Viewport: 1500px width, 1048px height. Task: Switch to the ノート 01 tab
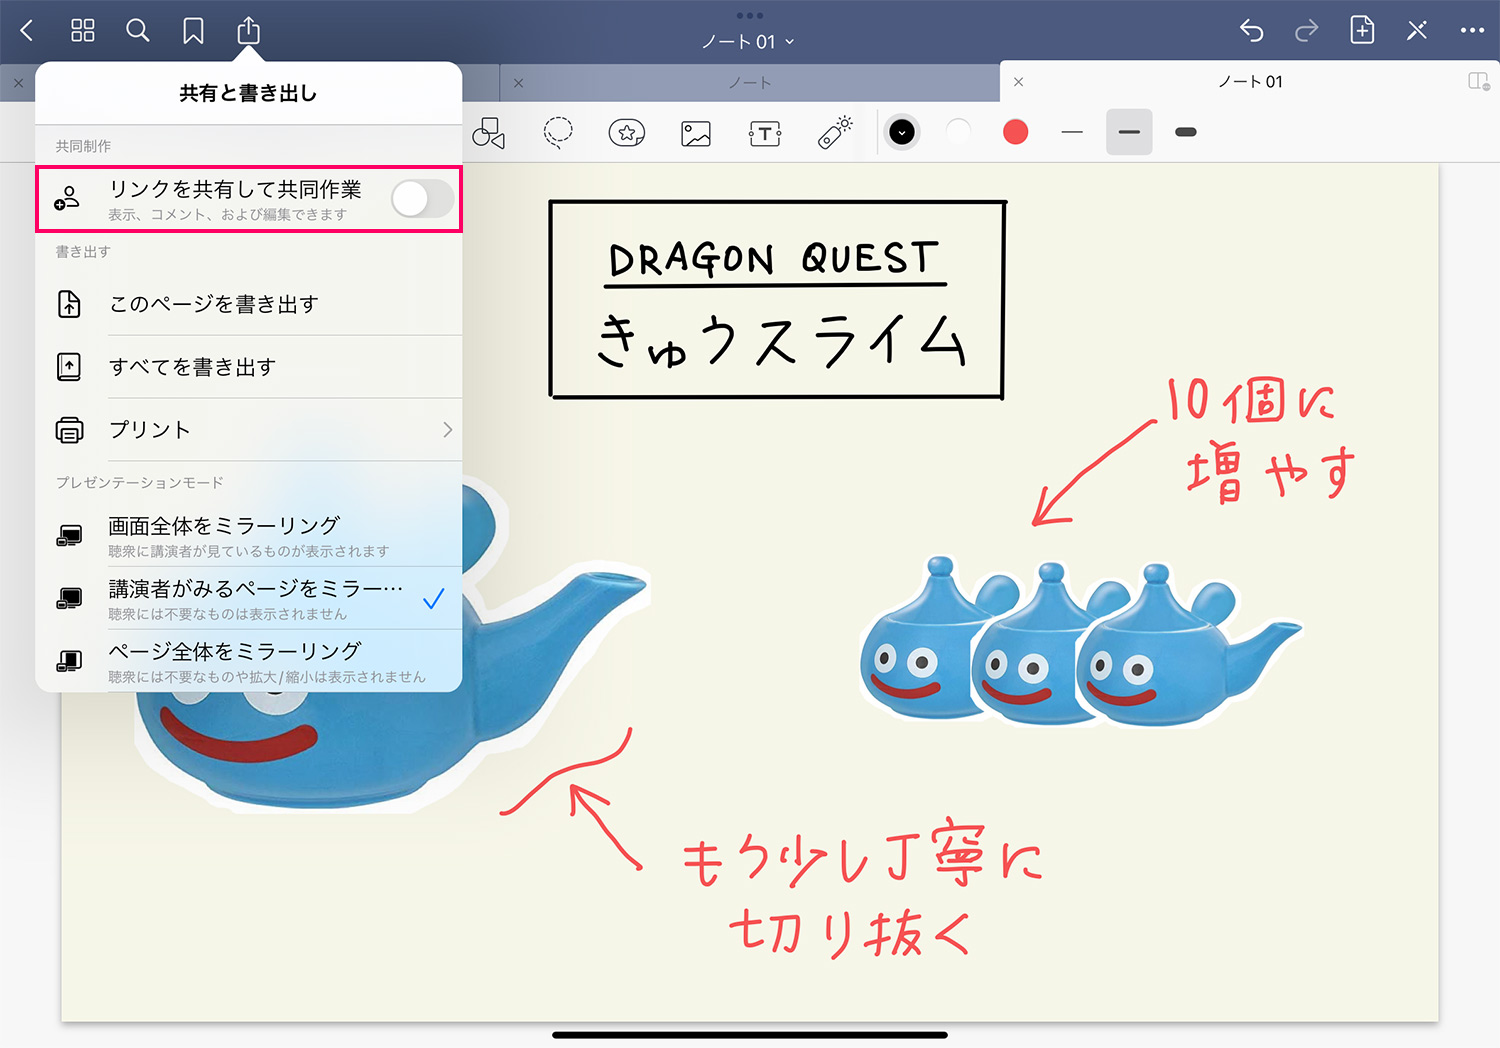pos(1250,82)
